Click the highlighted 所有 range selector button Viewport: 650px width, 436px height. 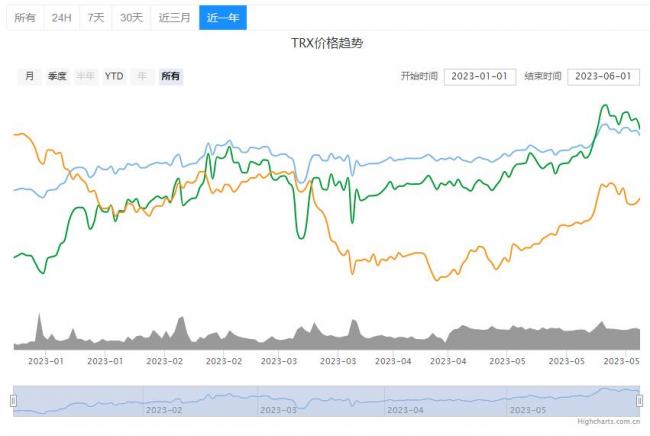[x=171, y=76]
